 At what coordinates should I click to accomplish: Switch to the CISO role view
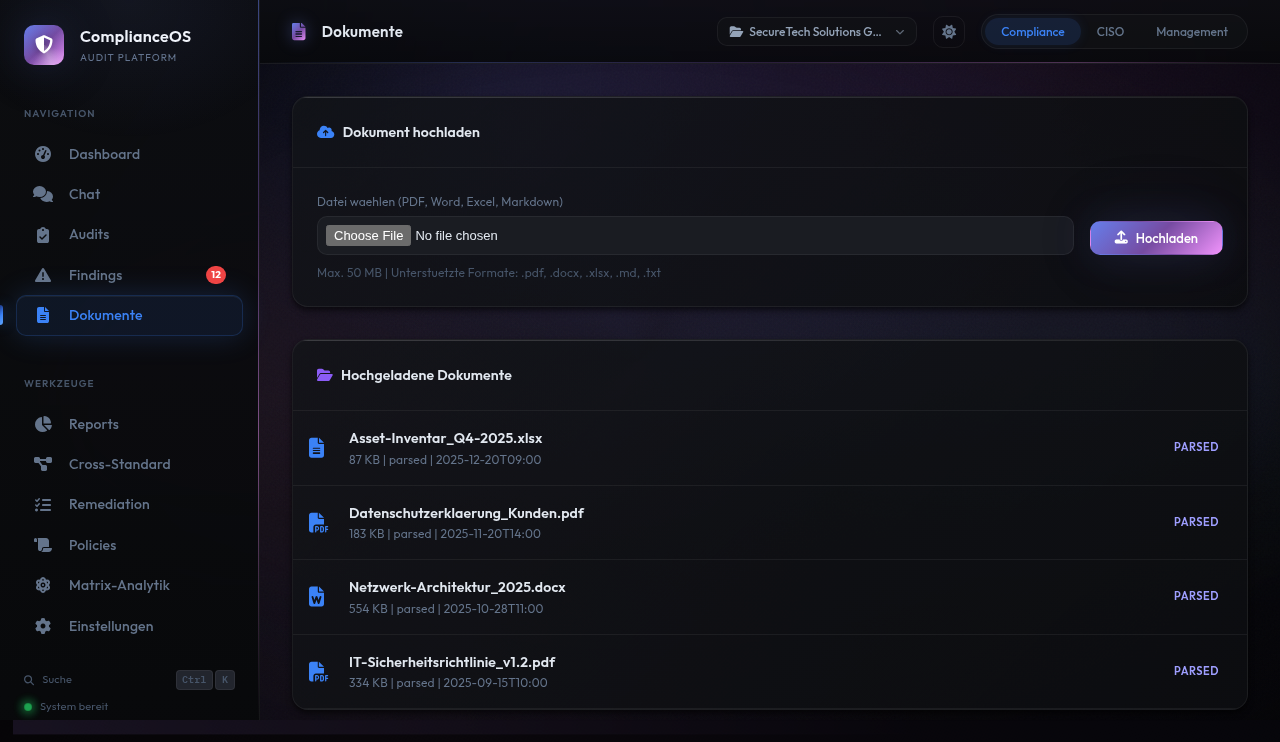(x=1110, y=32)
